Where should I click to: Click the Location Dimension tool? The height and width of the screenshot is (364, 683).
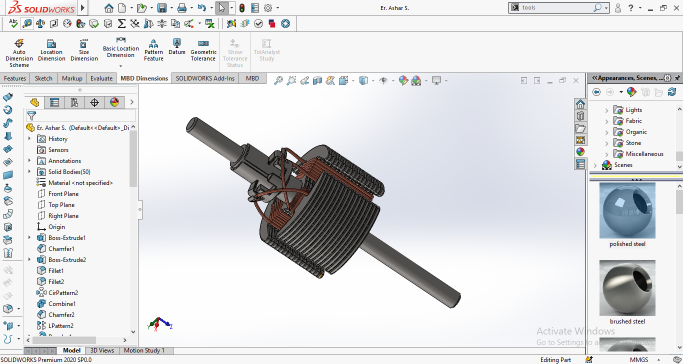point(51,51)
